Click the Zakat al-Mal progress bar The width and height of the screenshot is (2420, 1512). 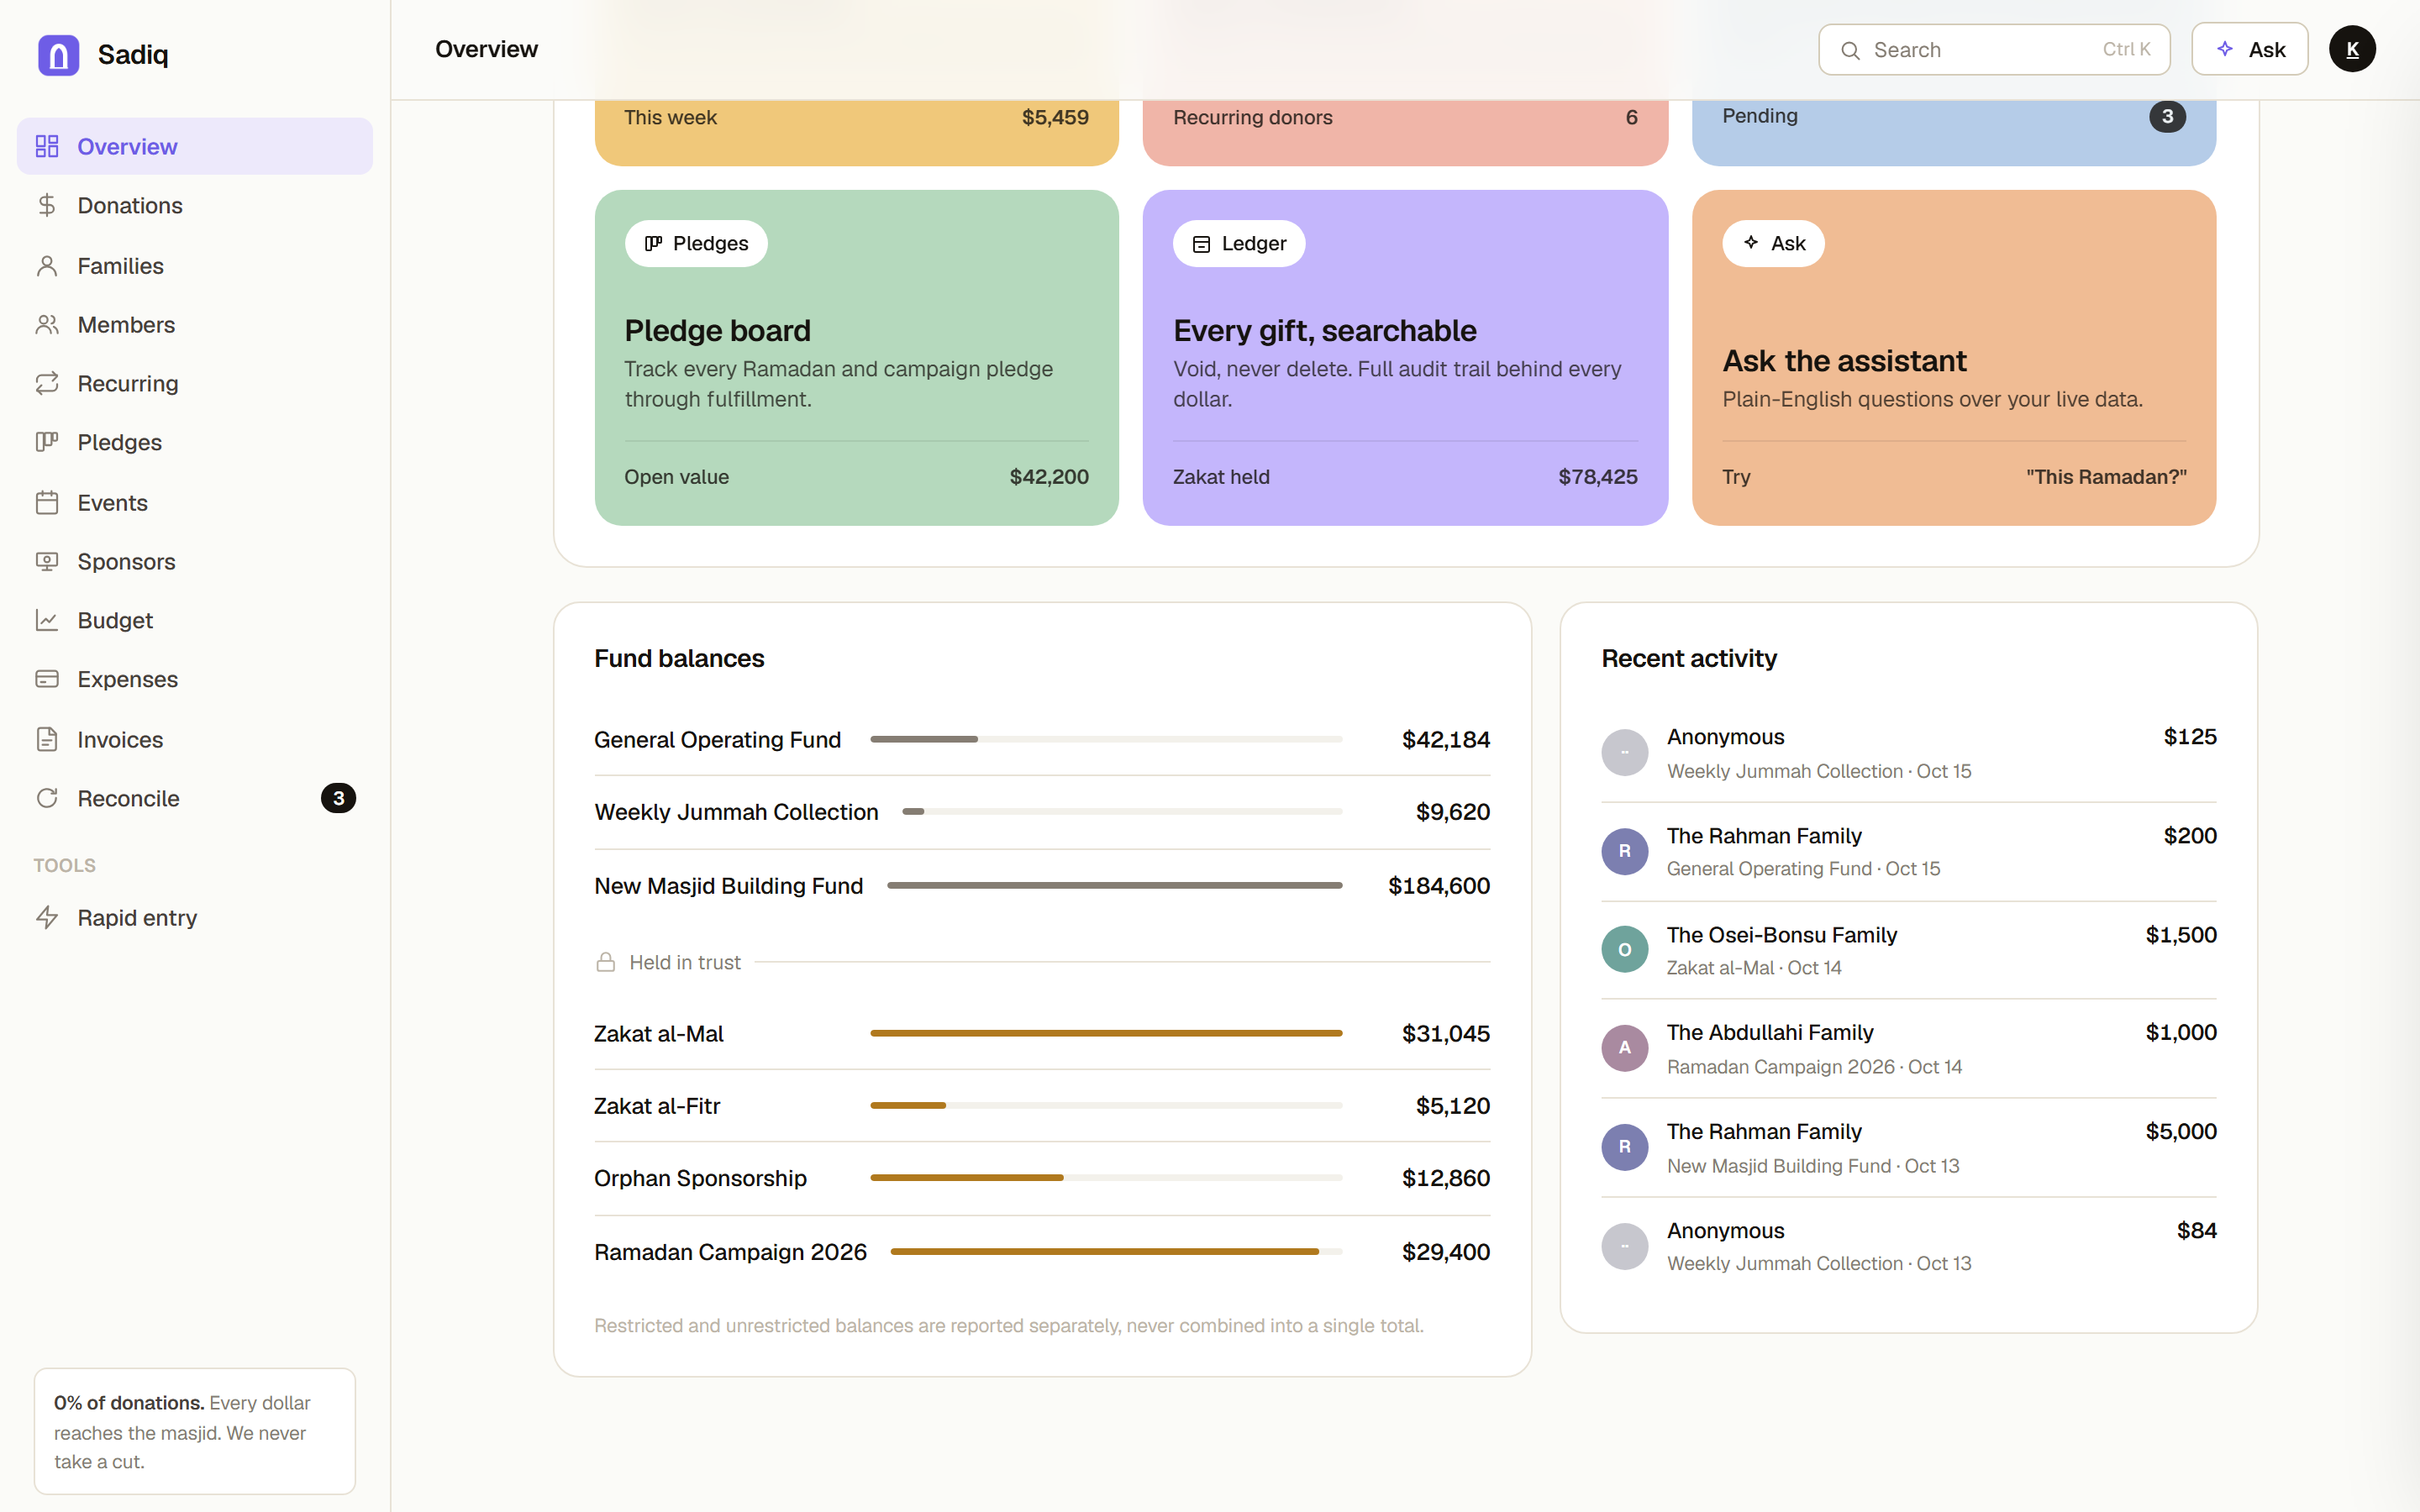click(x=1106, y=1033)
